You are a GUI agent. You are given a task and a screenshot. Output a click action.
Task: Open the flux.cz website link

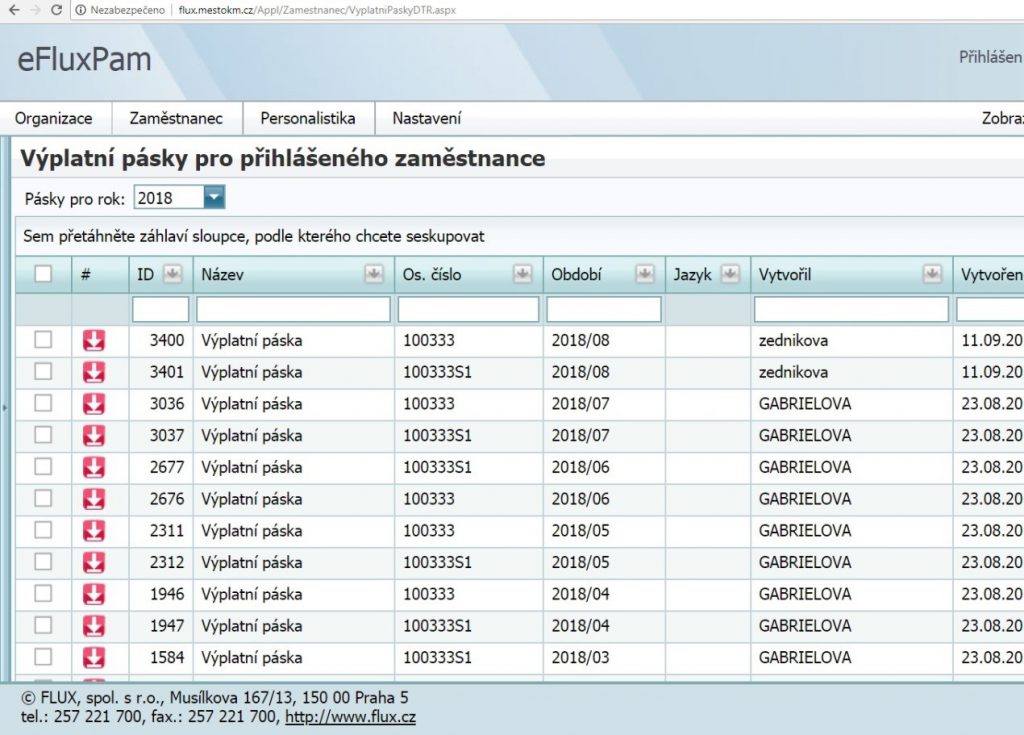pos(350,717)
